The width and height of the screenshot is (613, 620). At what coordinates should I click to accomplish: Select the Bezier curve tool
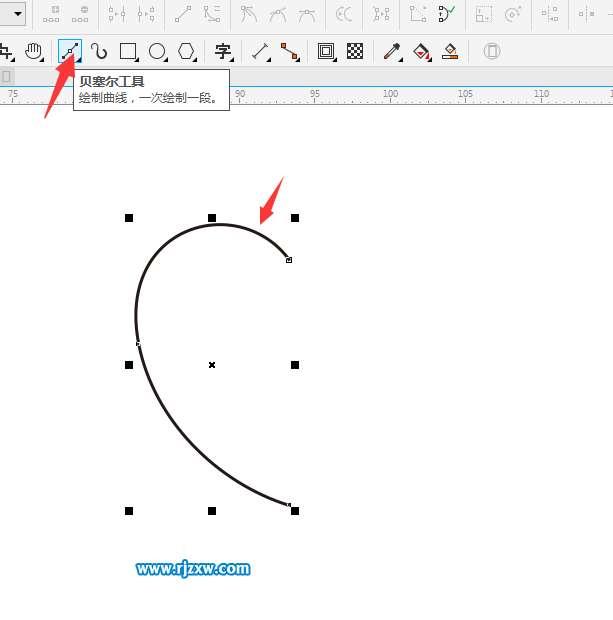[70, 51]
